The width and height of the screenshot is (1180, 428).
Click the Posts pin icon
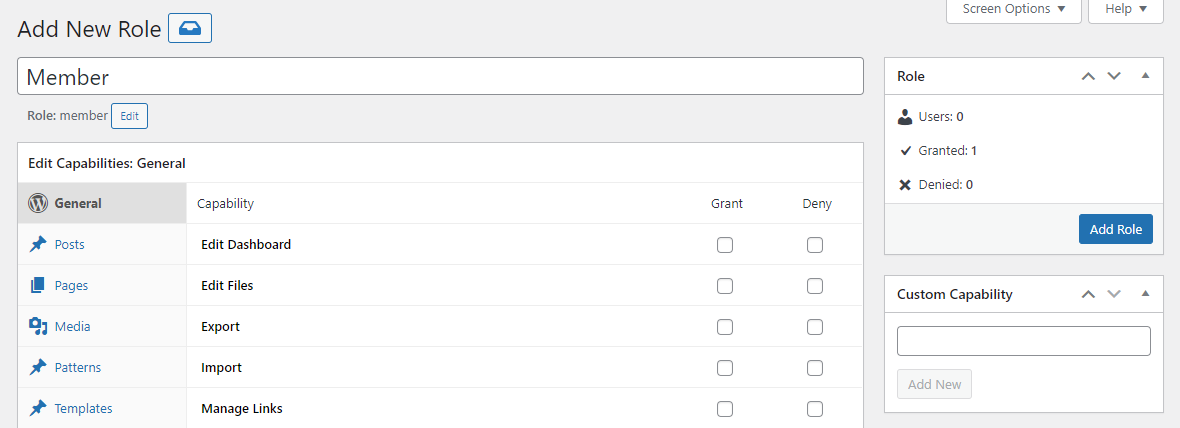pos(38,244)
